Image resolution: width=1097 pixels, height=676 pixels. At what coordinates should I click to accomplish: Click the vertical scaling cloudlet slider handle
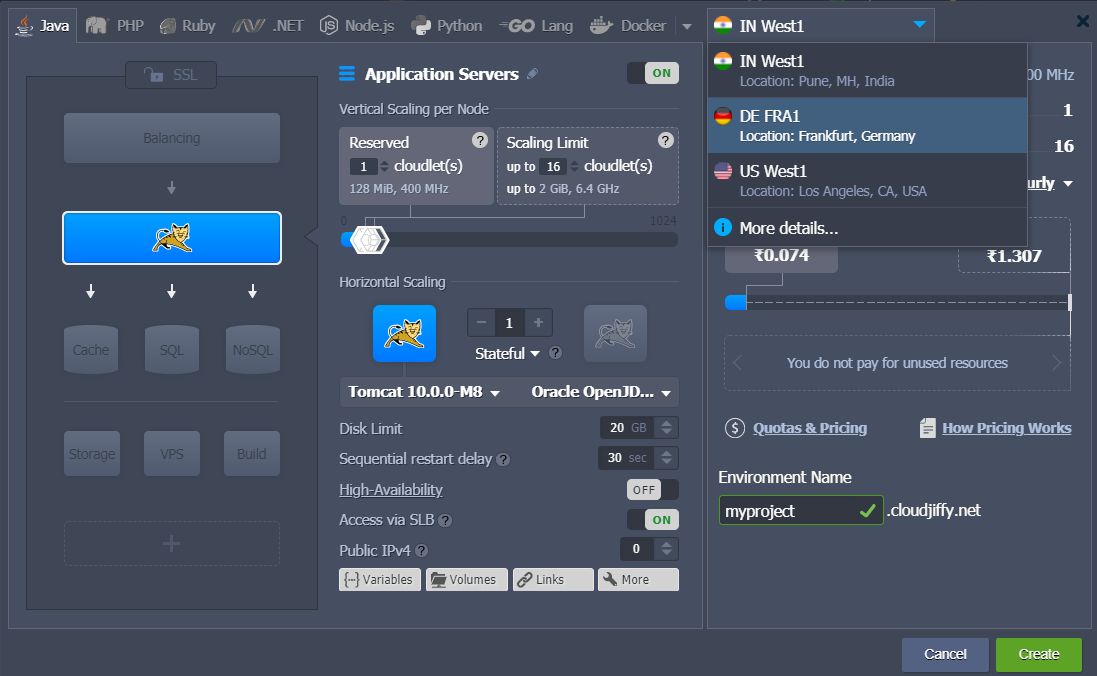369,240
